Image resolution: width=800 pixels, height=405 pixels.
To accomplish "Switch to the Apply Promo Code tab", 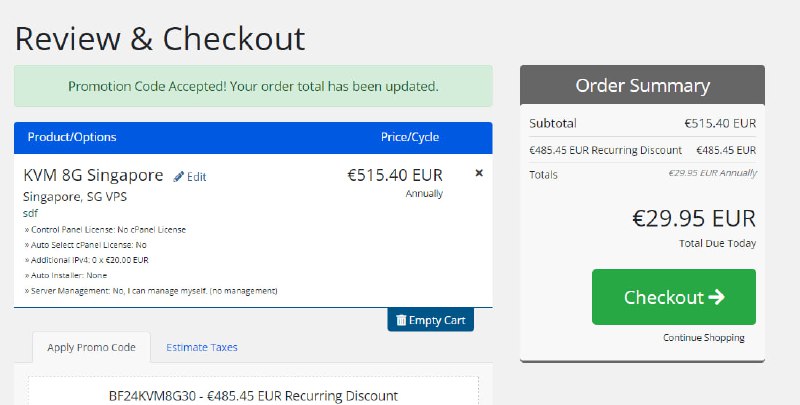I will coord(91,347).
